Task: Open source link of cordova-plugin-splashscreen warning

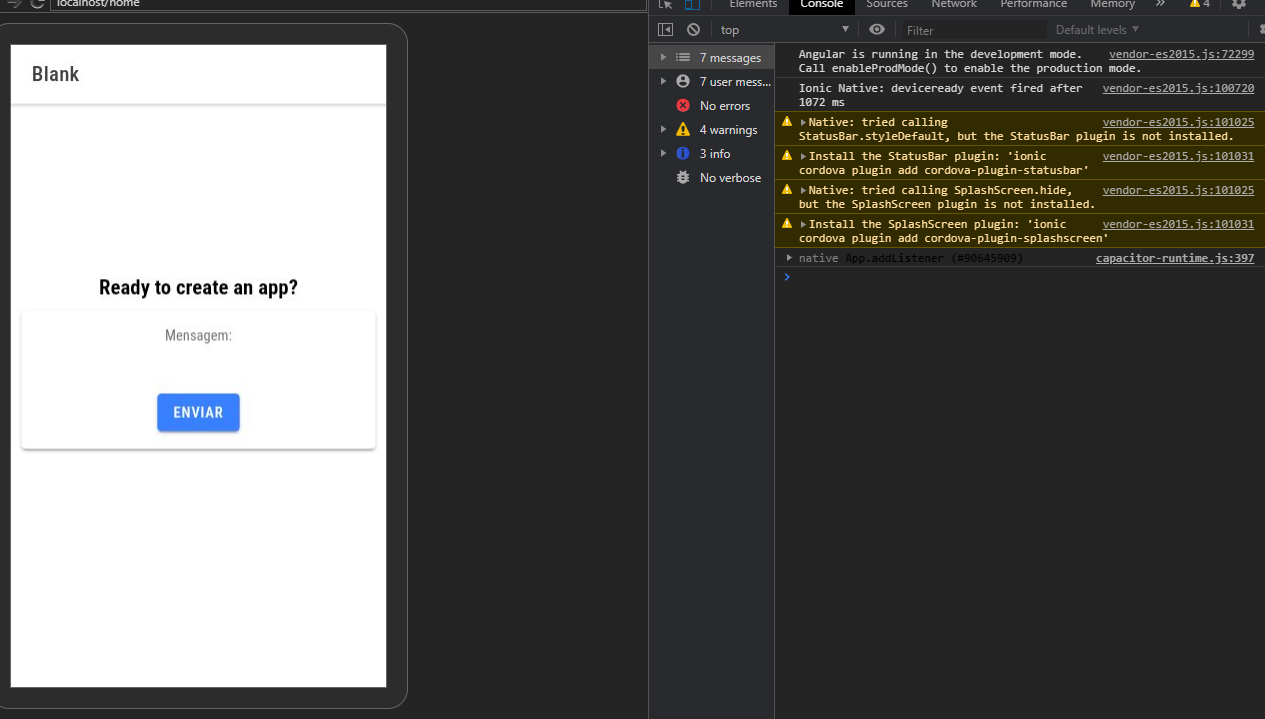Action: [1178, 224]
